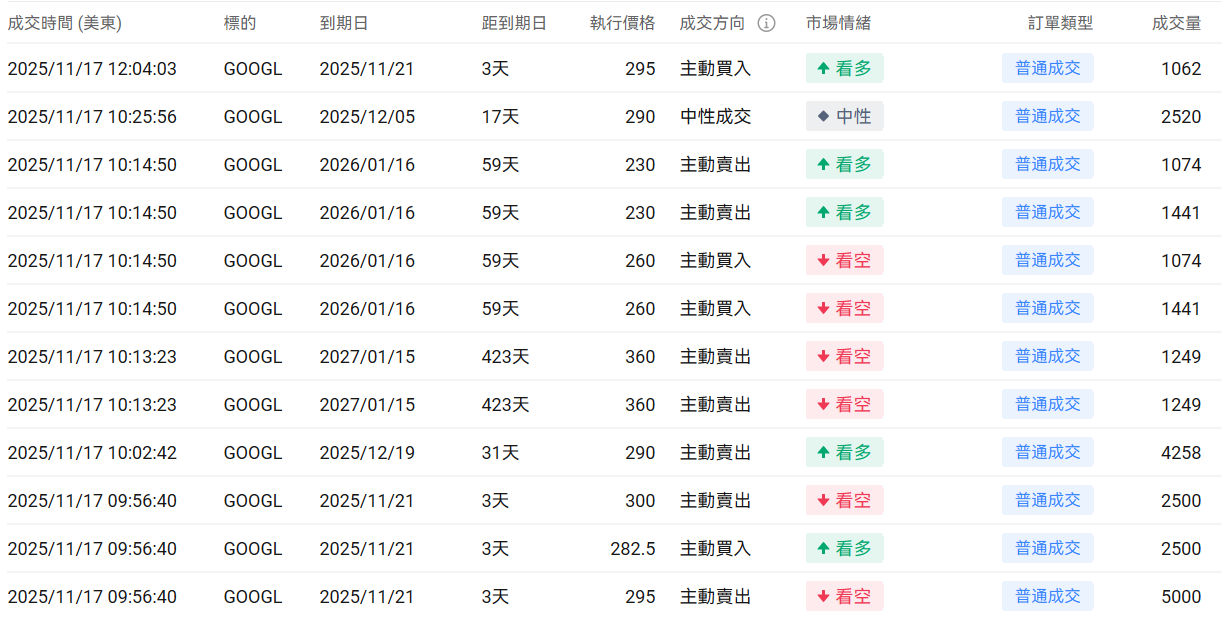Click the red down arrow in the 5000 volume row
Viewport: 1222px width, 618px height.
tap(823, 597)
